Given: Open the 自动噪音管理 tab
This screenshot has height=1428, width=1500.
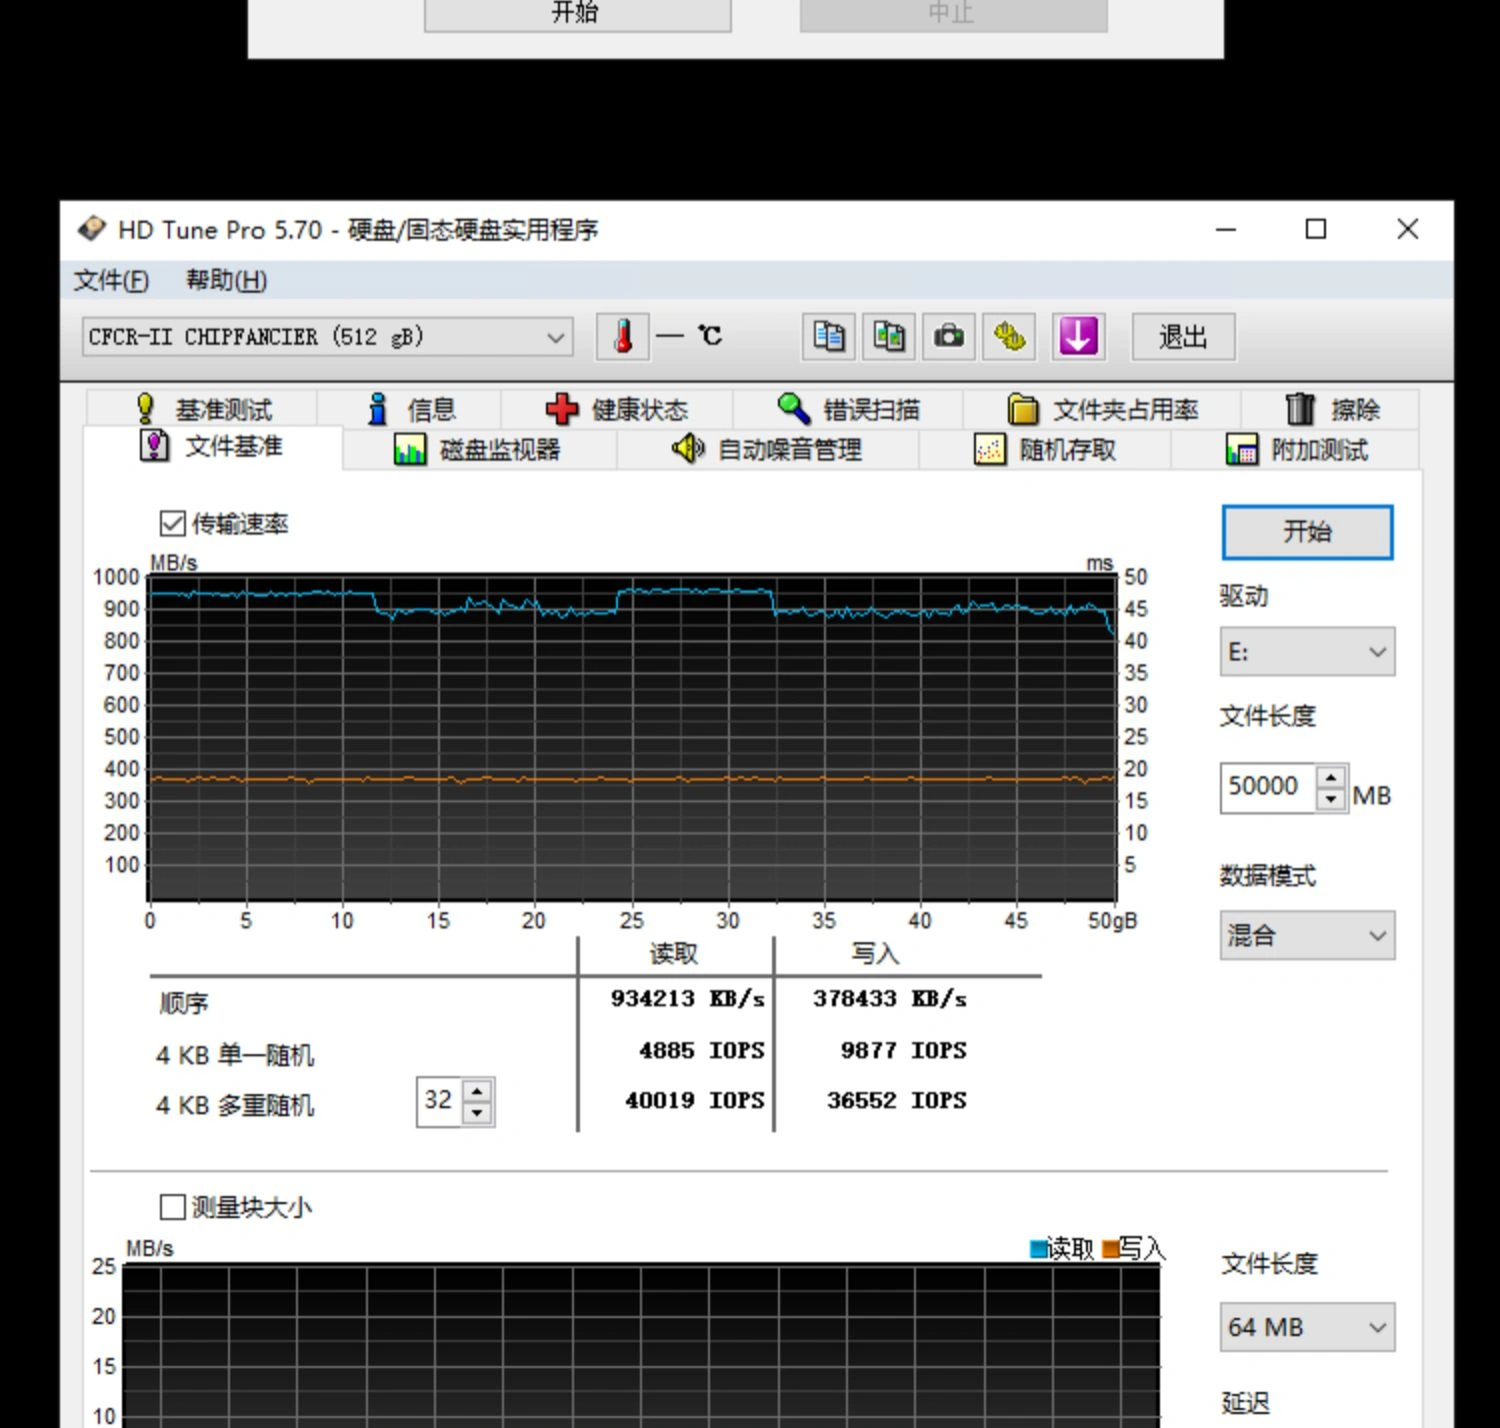Looking at the screenshot, I should [x=767, y=450].
